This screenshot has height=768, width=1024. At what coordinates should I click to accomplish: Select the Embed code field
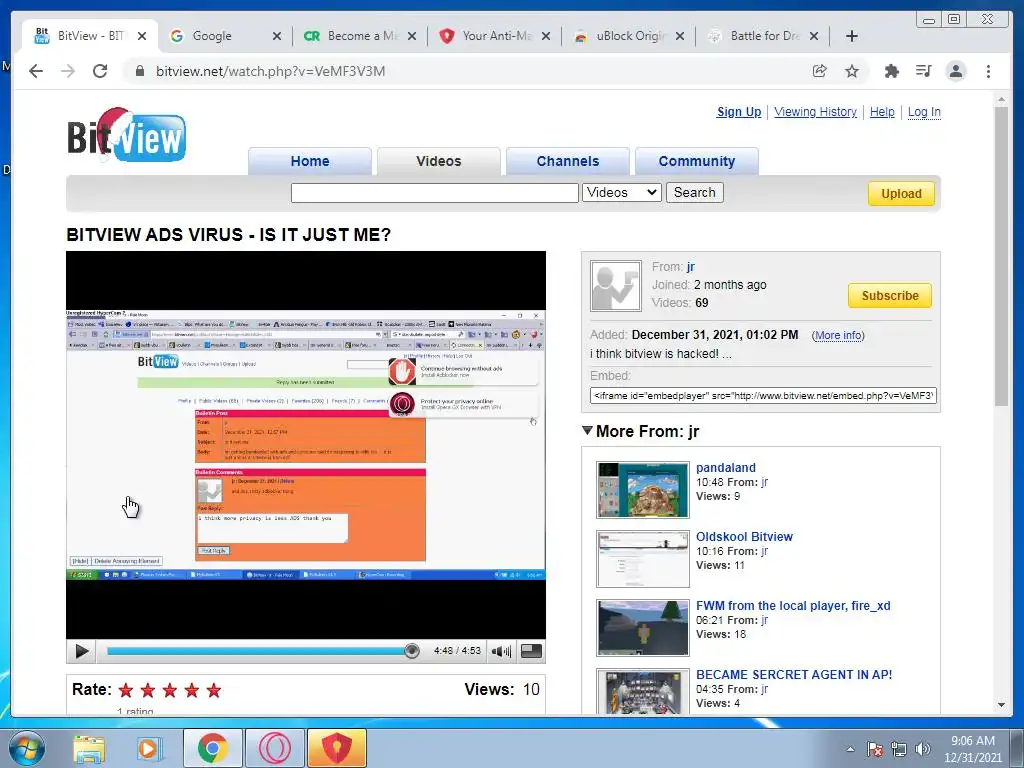tap(763, 395)
